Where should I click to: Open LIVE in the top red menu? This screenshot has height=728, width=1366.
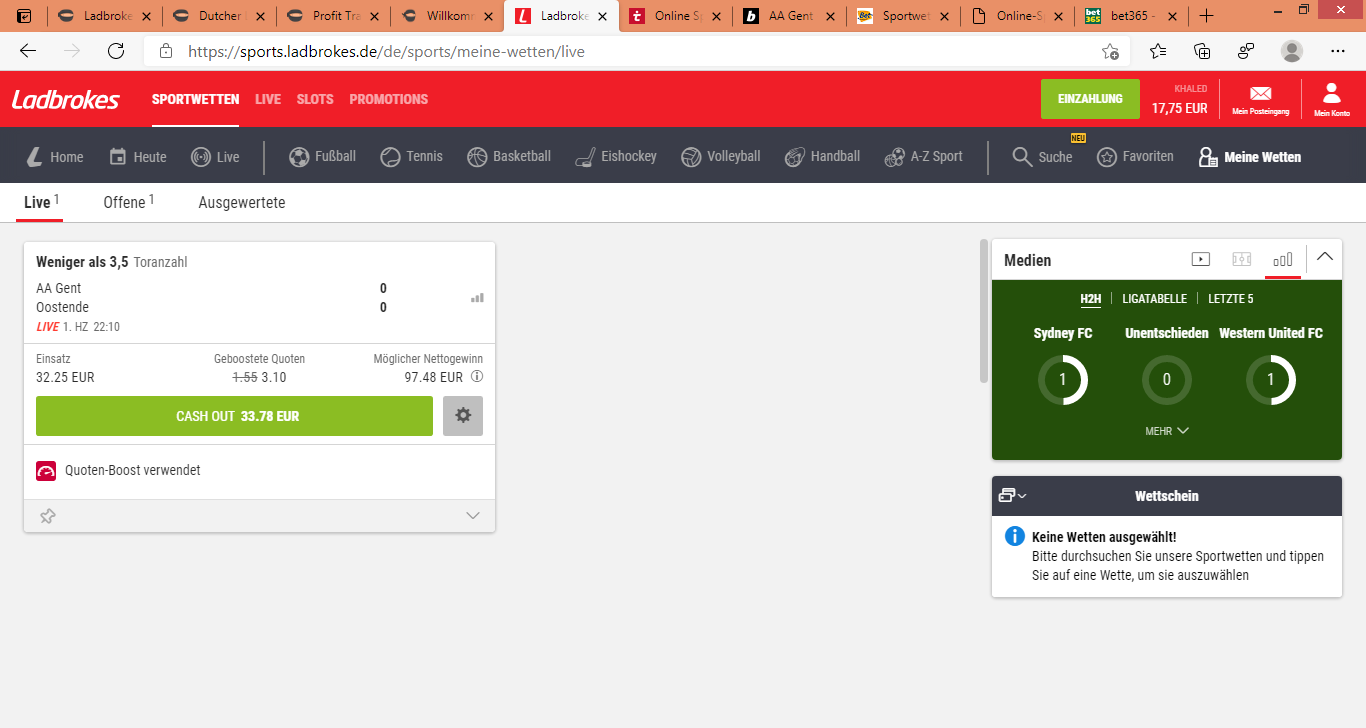268,99
